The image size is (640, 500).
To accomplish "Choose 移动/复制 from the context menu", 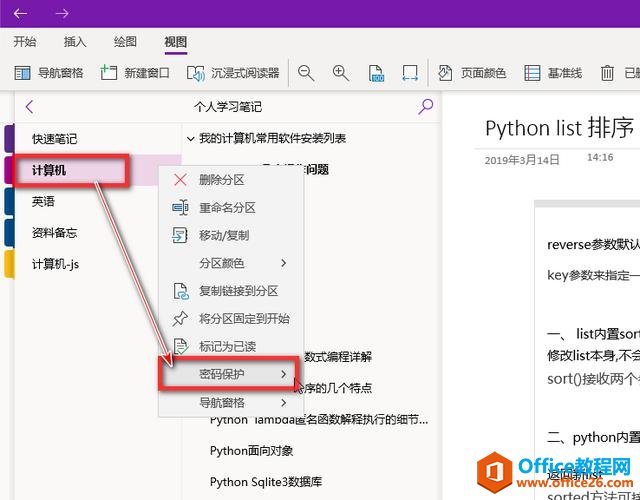I will (231, 236).
